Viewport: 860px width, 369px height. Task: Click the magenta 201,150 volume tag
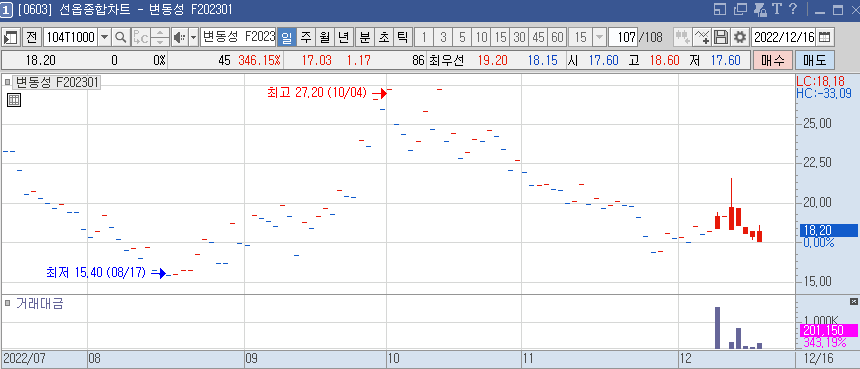click(x=828, y=330)
